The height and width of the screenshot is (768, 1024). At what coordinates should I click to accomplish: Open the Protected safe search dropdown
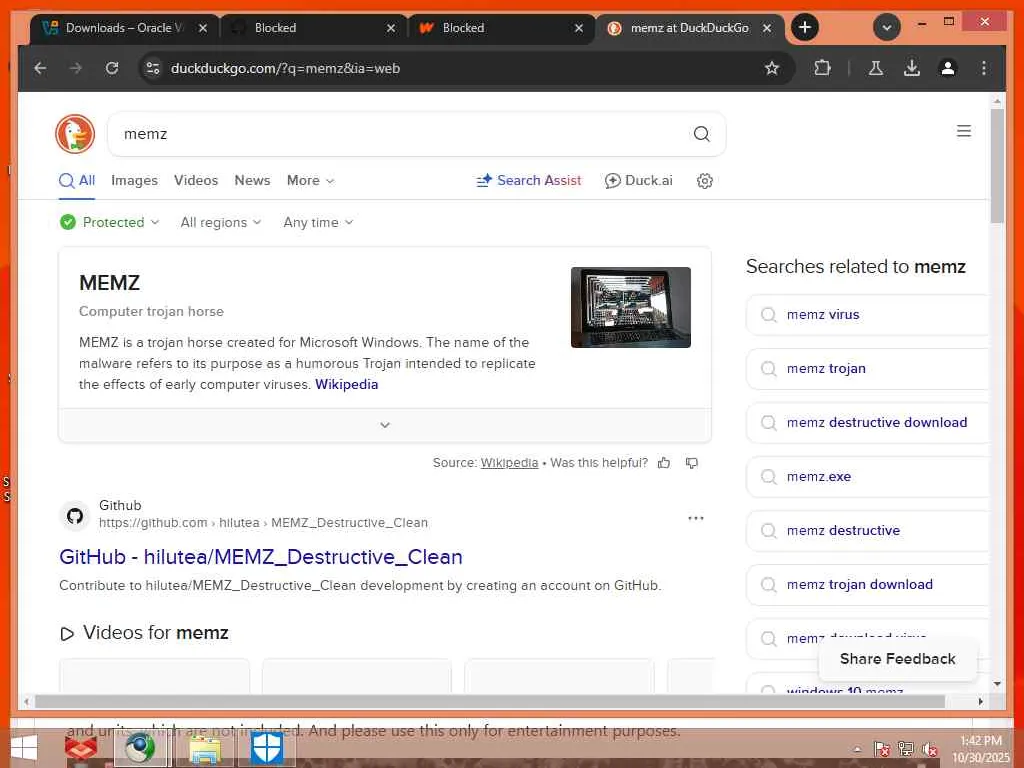[109, 223]
